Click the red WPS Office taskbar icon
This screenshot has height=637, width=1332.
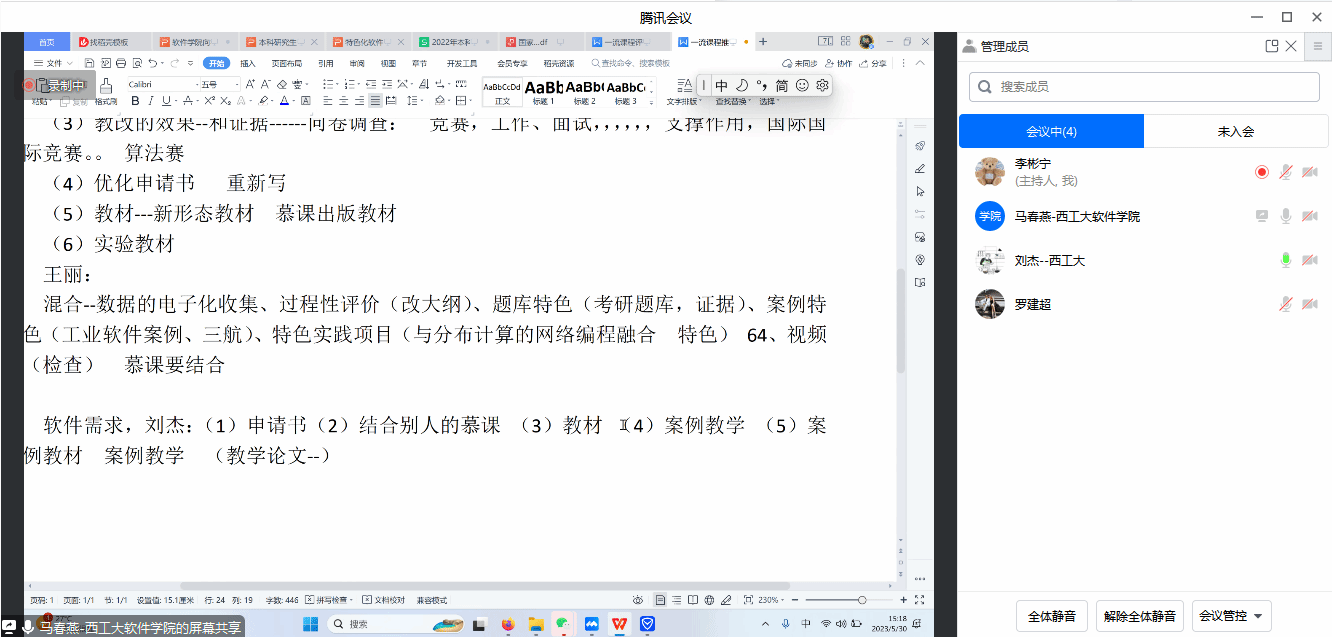tap(620, 624)
